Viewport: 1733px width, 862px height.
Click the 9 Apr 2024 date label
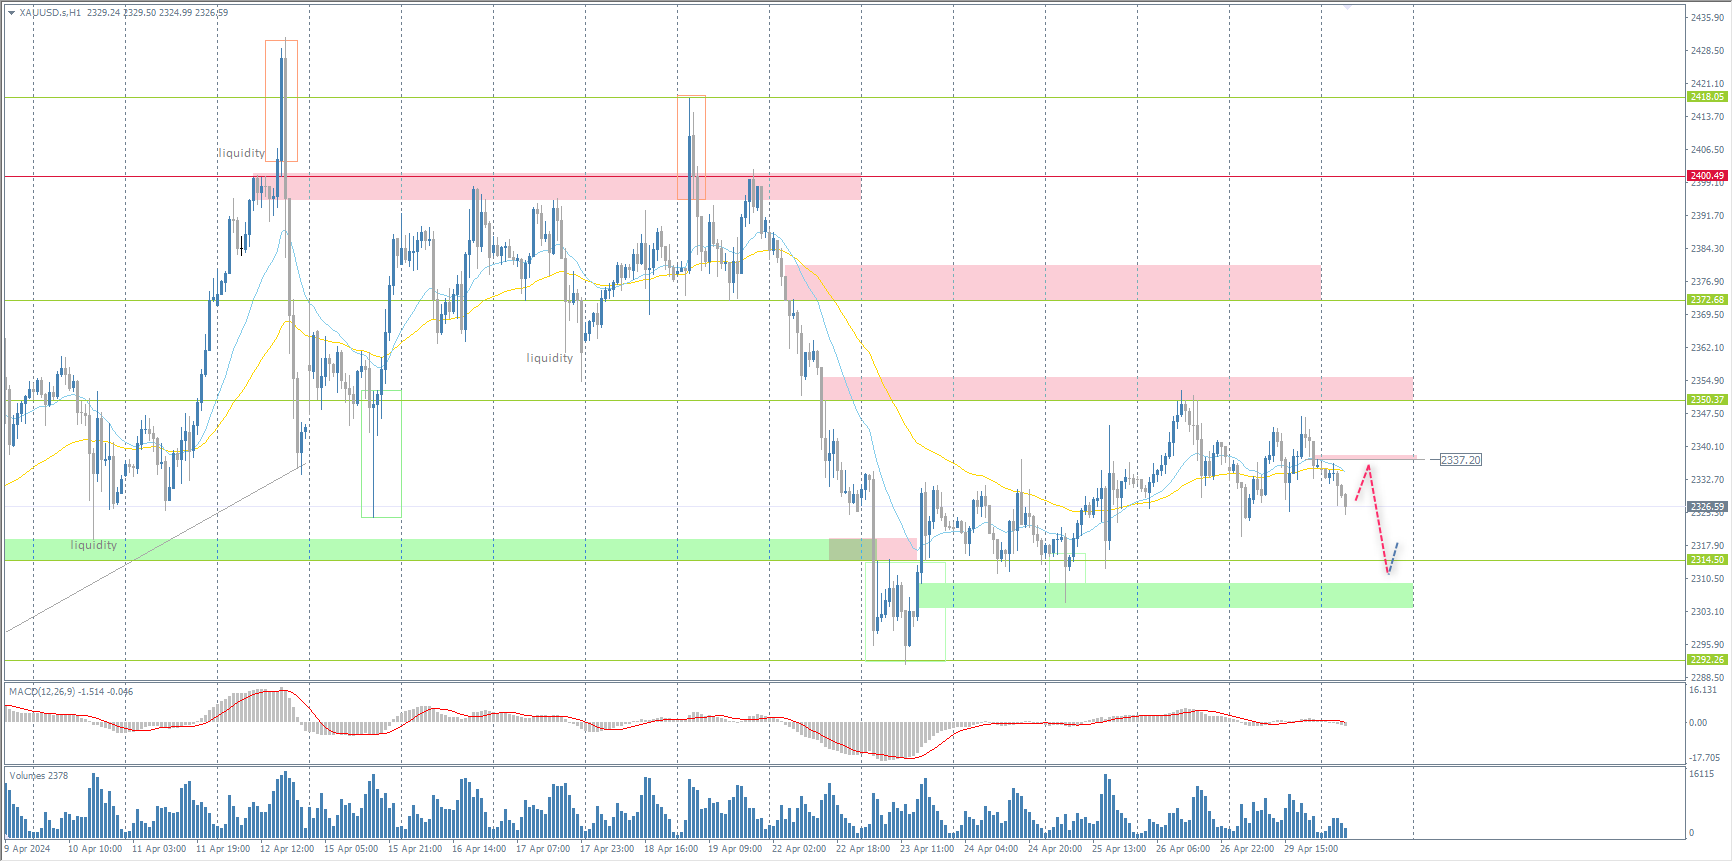point(27,849)
